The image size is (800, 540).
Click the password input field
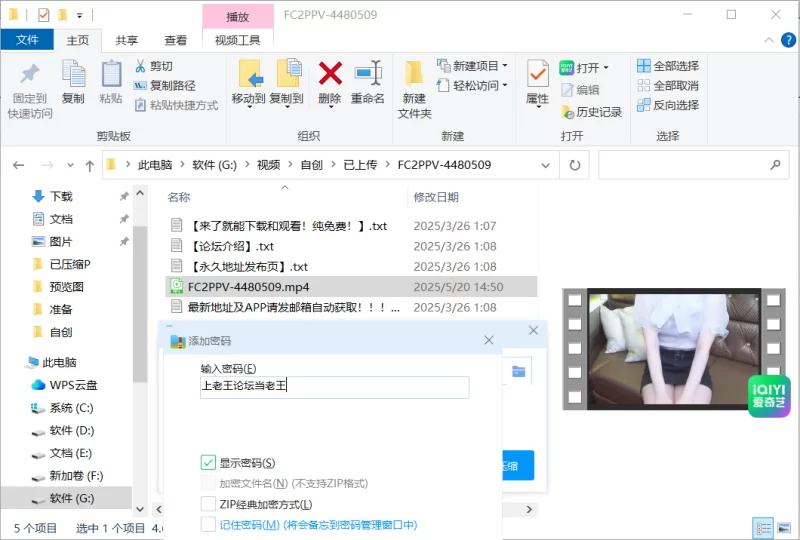pos(335,387)
